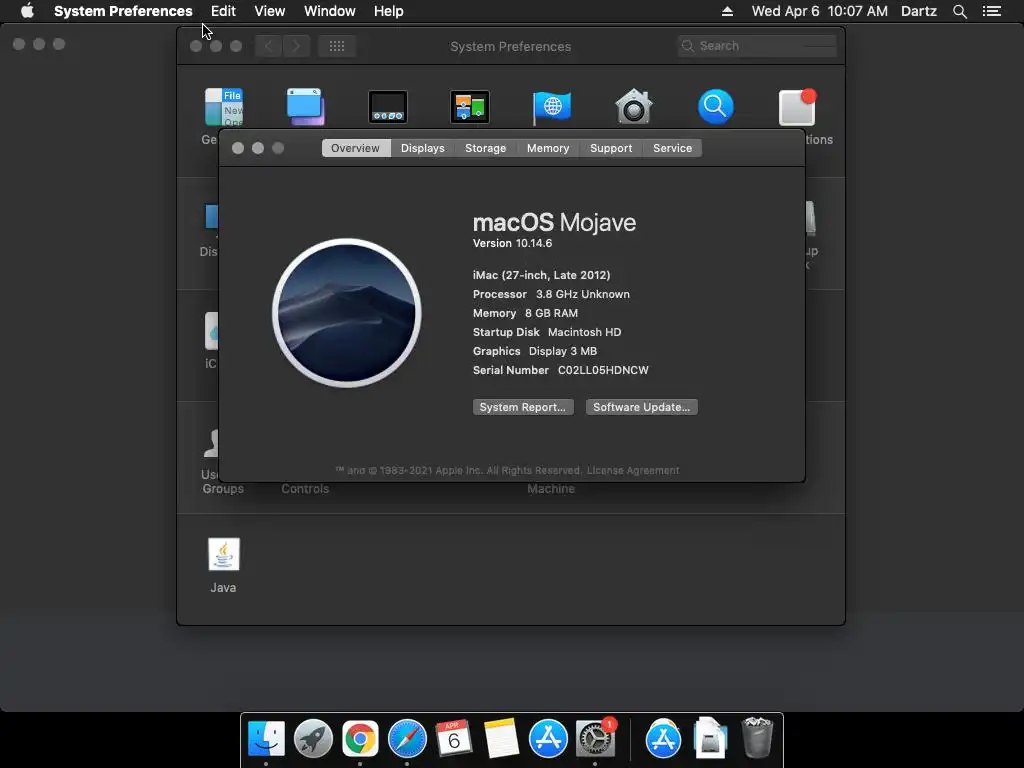This screenshot has width=1024, height=768.
Task: Click the Search field in System Preferences
Action: (x=757, y=46)
